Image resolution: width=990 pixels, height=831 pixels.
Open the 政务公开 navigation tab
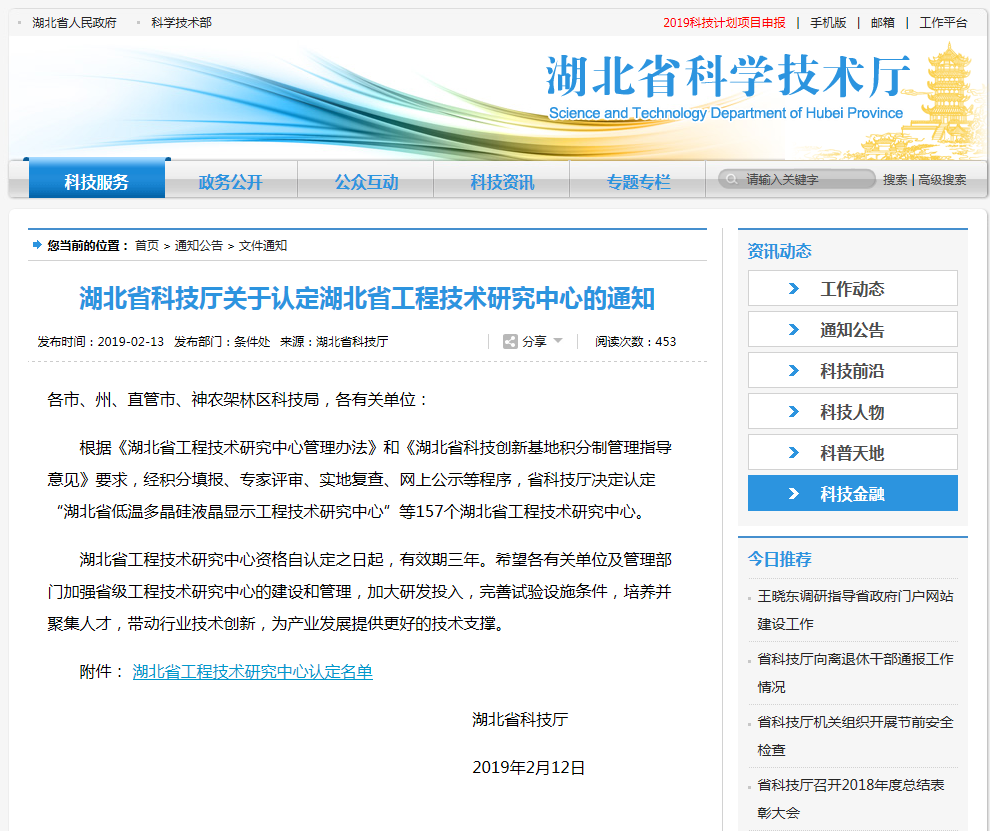pyautogui.click(x=231, y=181)
